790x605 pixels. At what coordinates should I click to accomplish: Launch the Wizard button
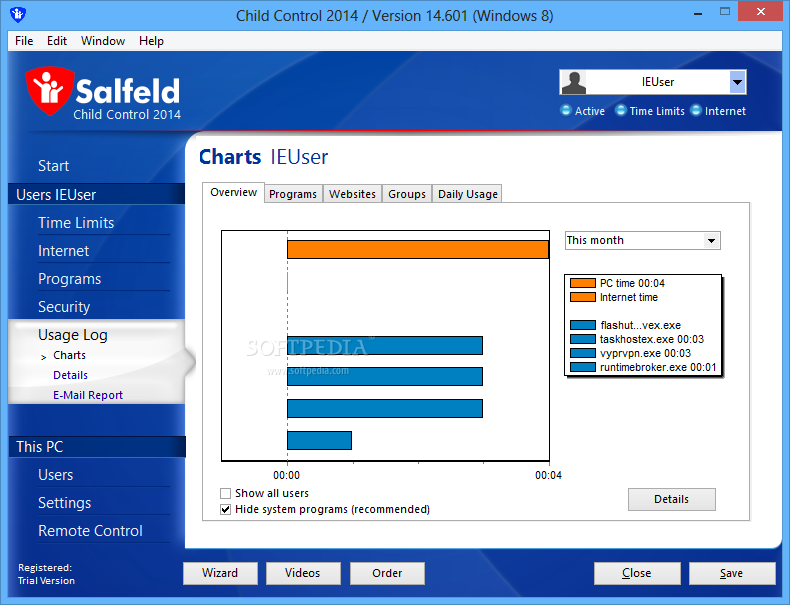point(220,573)
